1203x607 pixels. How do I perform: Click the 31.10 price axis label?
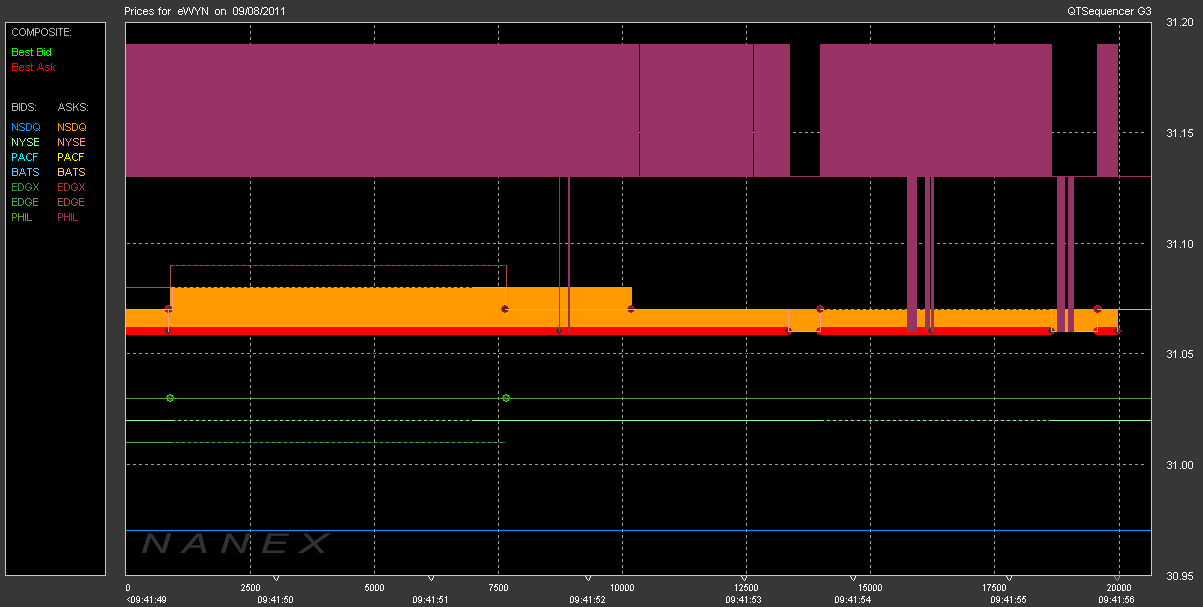tap(1180, 244)
